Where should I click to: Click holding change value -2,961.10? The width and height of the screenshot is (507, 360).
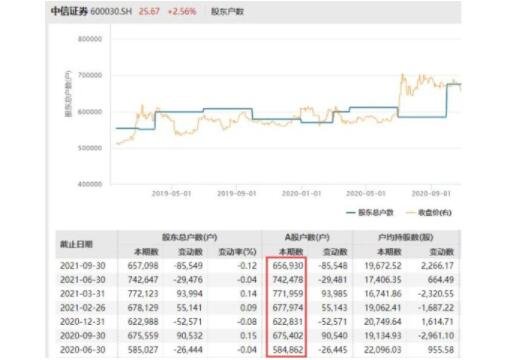(x=436, y=336)
